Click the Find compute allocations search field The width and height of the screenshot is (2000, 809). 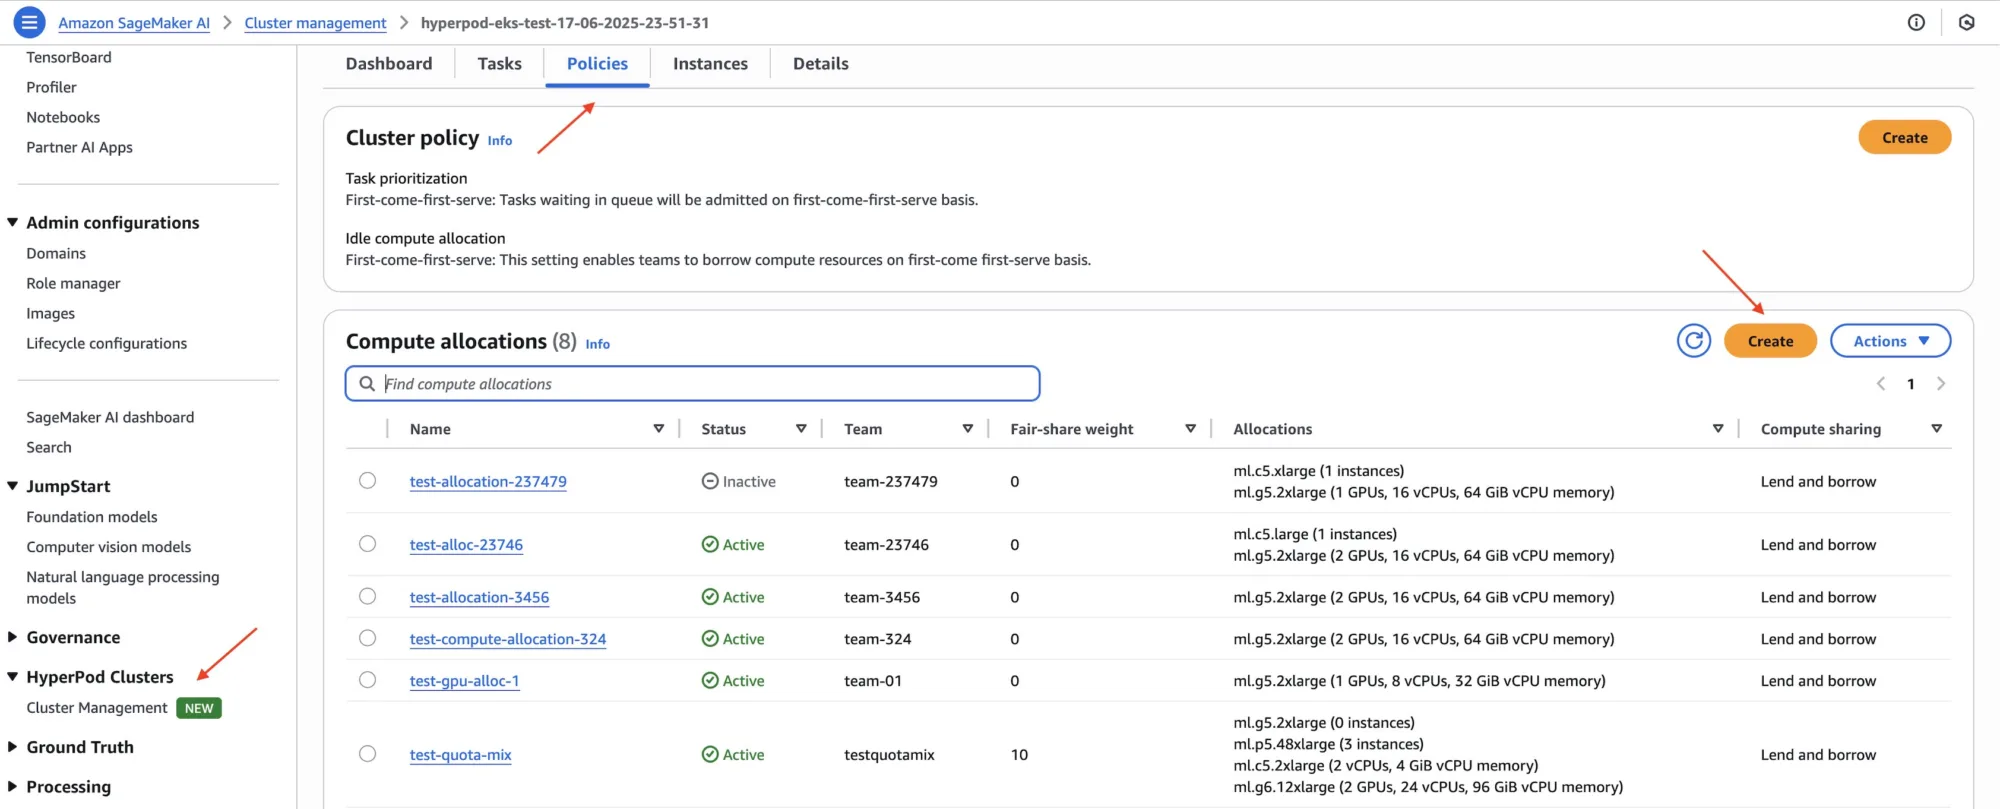tap(700, 384)
